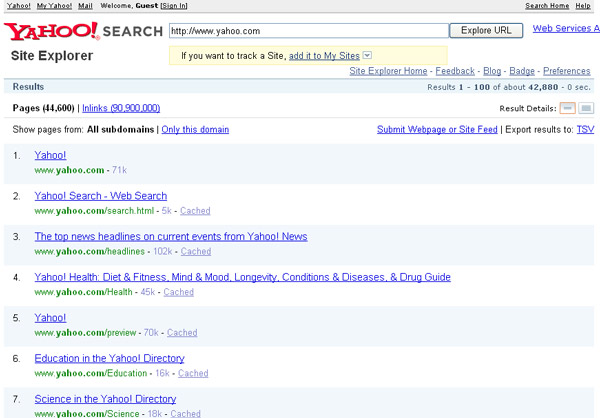Screen dimensions: 600x418
Task: Click the Explore URL button
Action: (486, 31)
